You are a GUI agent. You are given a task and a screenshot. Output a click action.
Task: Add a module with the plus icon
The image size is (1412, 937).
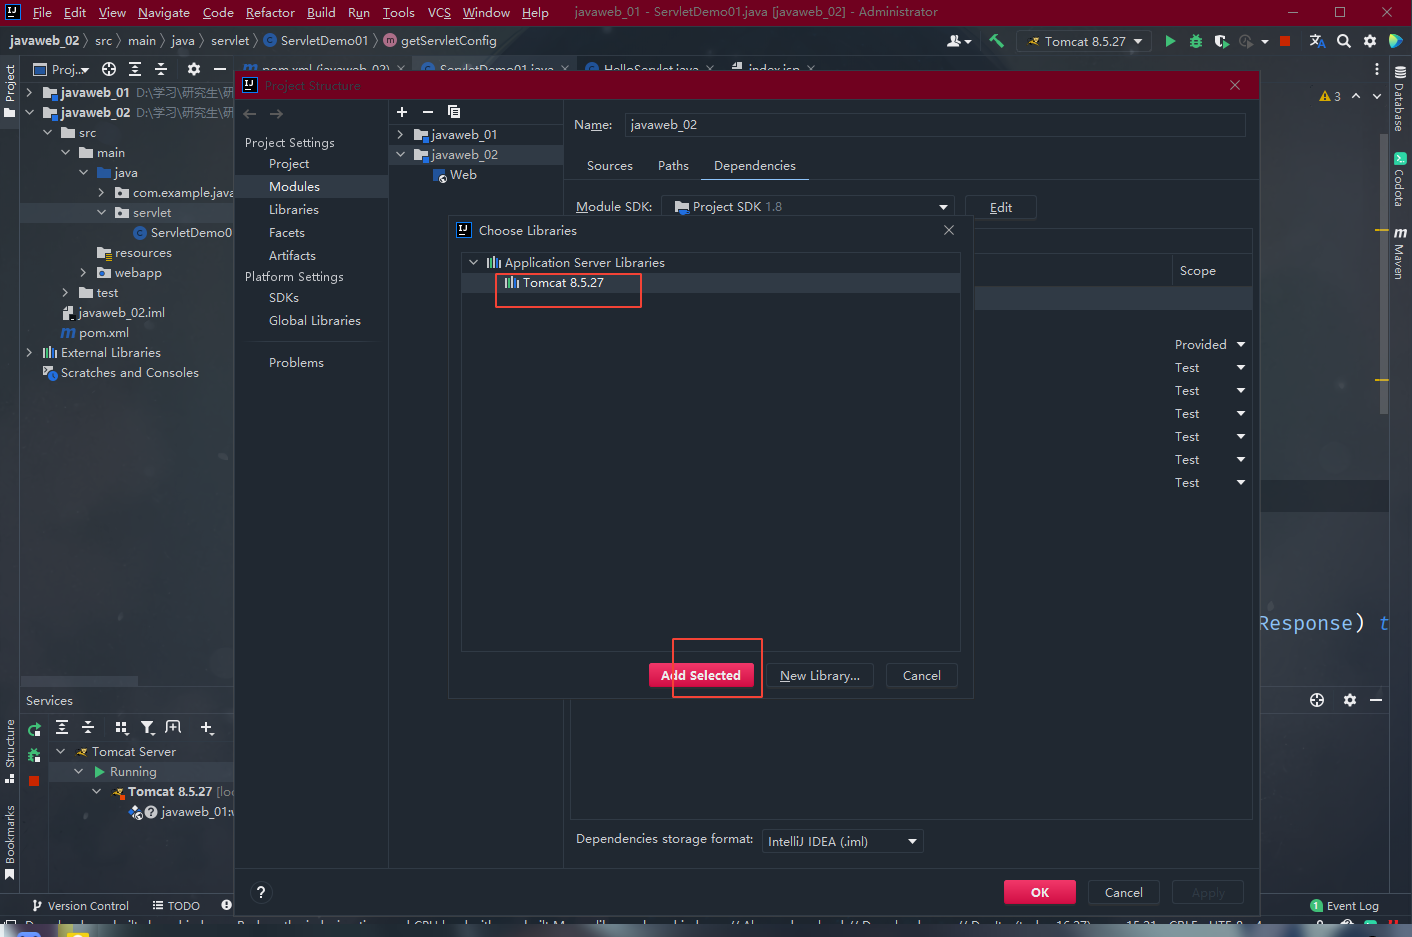click(402, 112)
